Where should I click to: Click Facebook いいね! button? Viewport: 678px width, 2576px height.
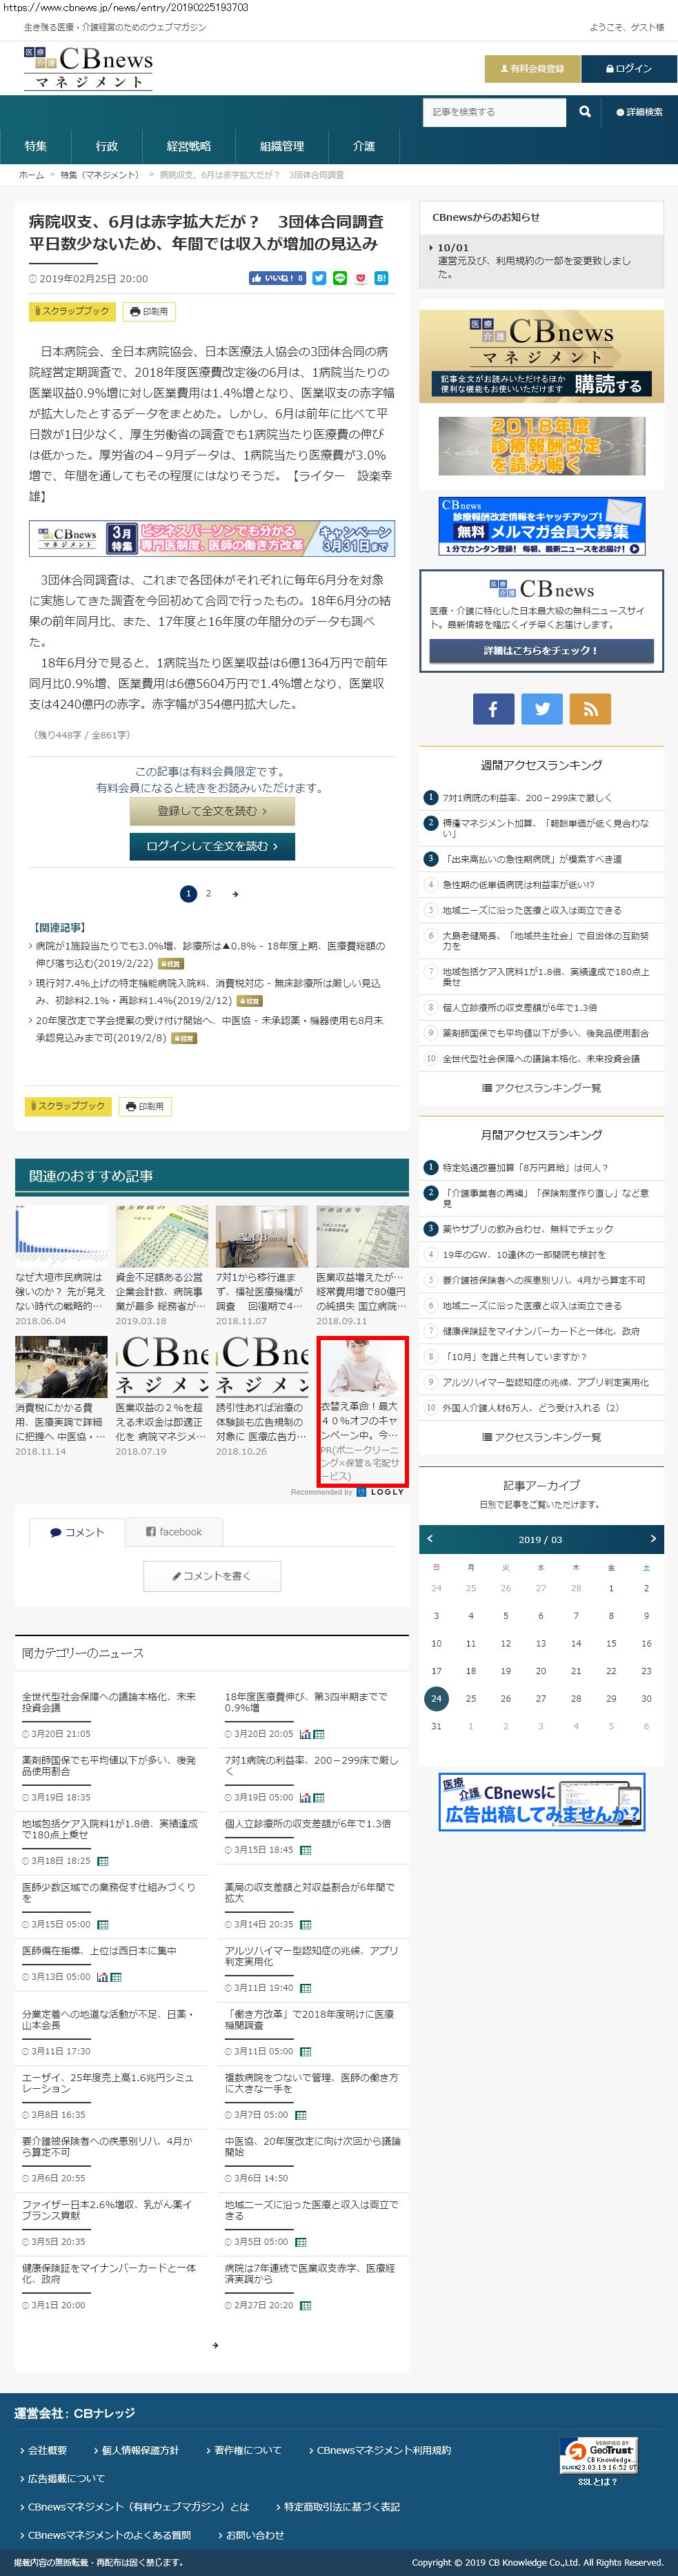[x=277, y=278]
